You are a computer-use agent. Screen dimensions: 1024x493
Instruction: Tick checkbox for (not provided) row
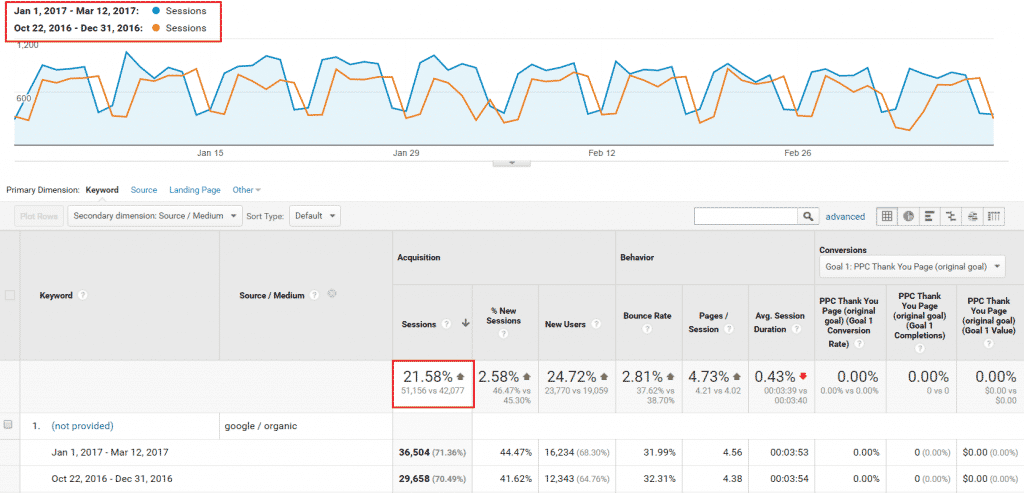coord(8,425)
